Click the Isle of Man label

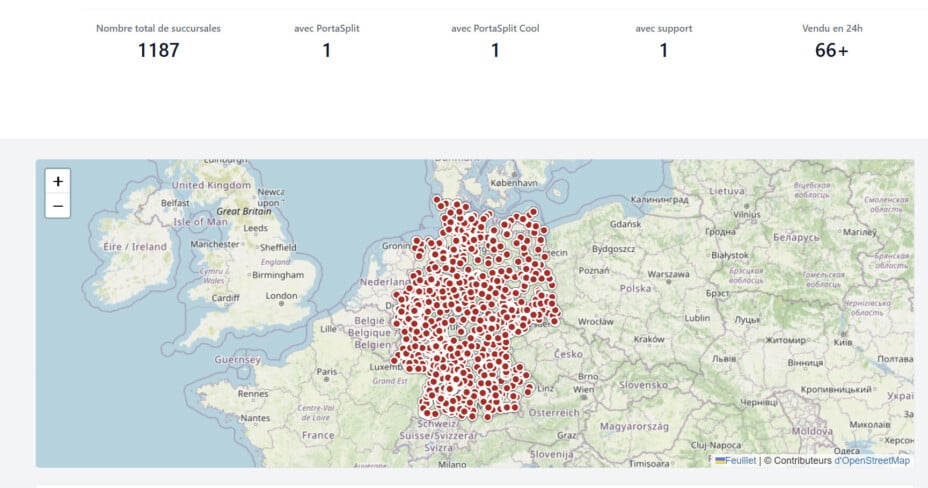[x=200, y=222]
